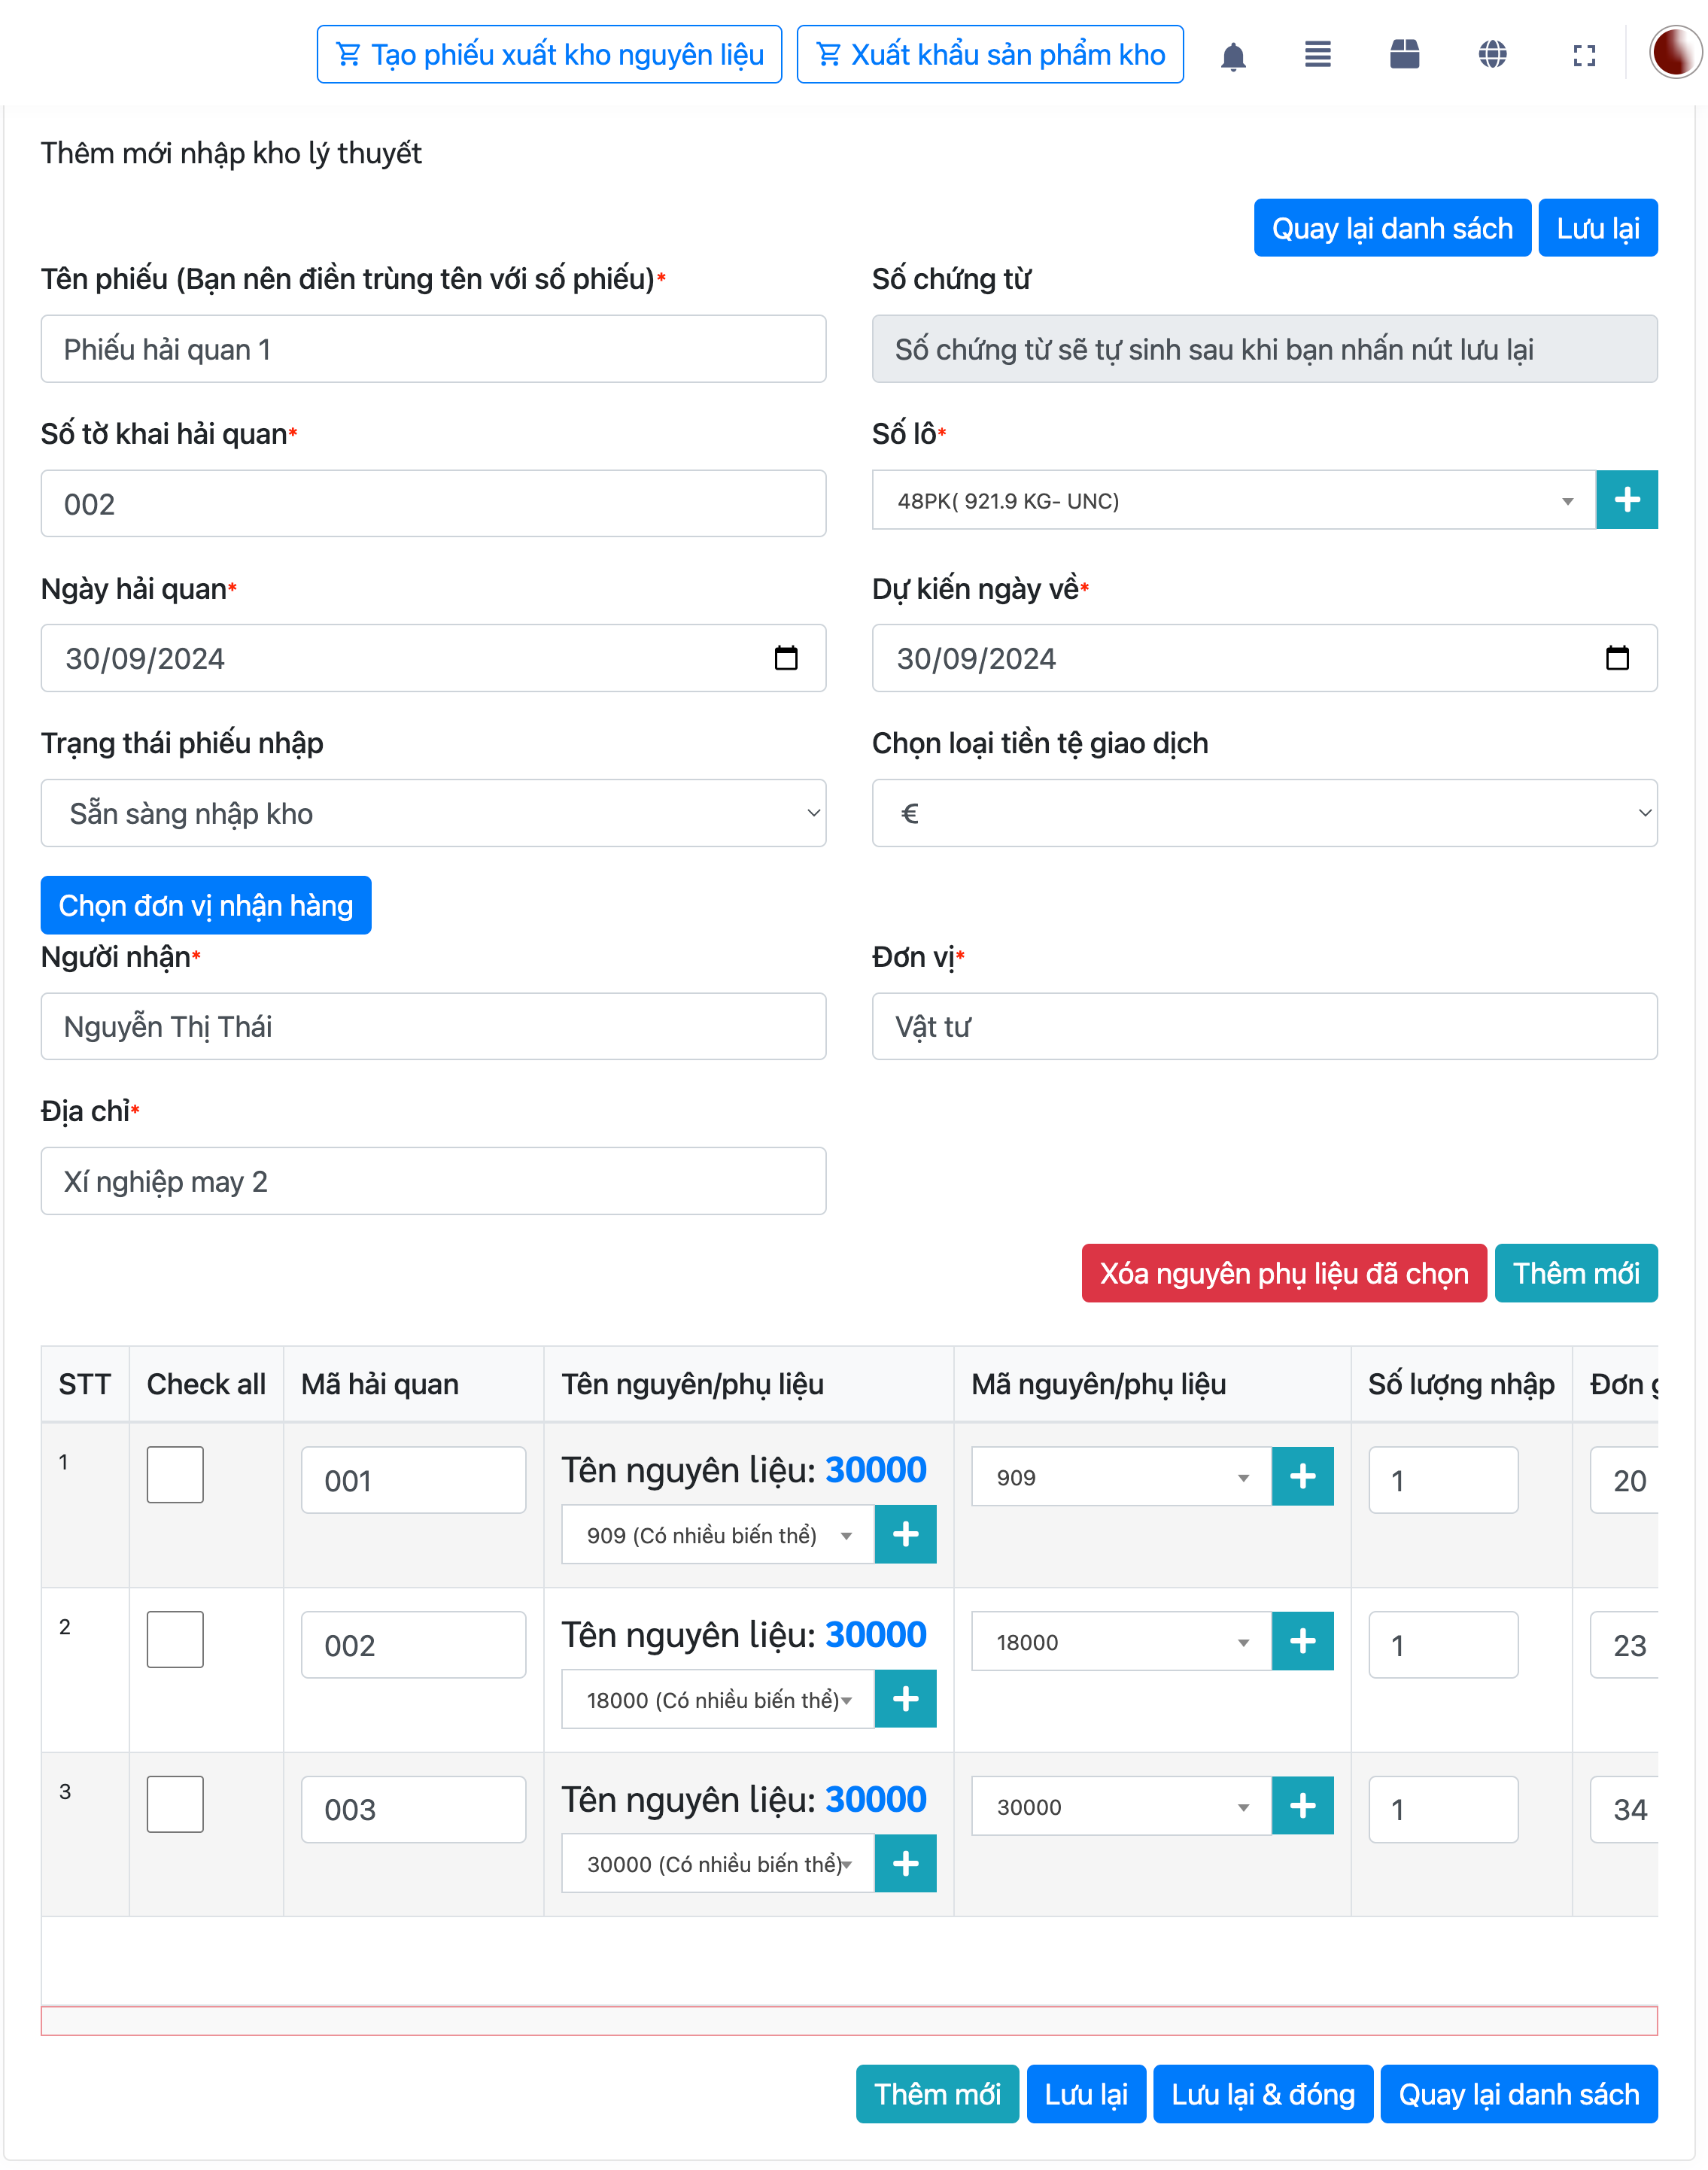1708x2170 pixels.
Task: Open Trạng thái phiếu nhập dropdown
Action: pyautogui.click(x=433, y=813)
